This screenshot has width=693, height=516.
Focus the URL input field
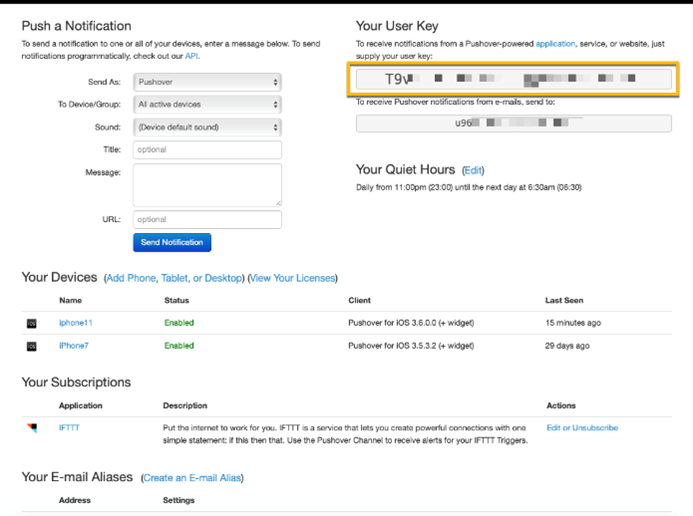(207, 220)
